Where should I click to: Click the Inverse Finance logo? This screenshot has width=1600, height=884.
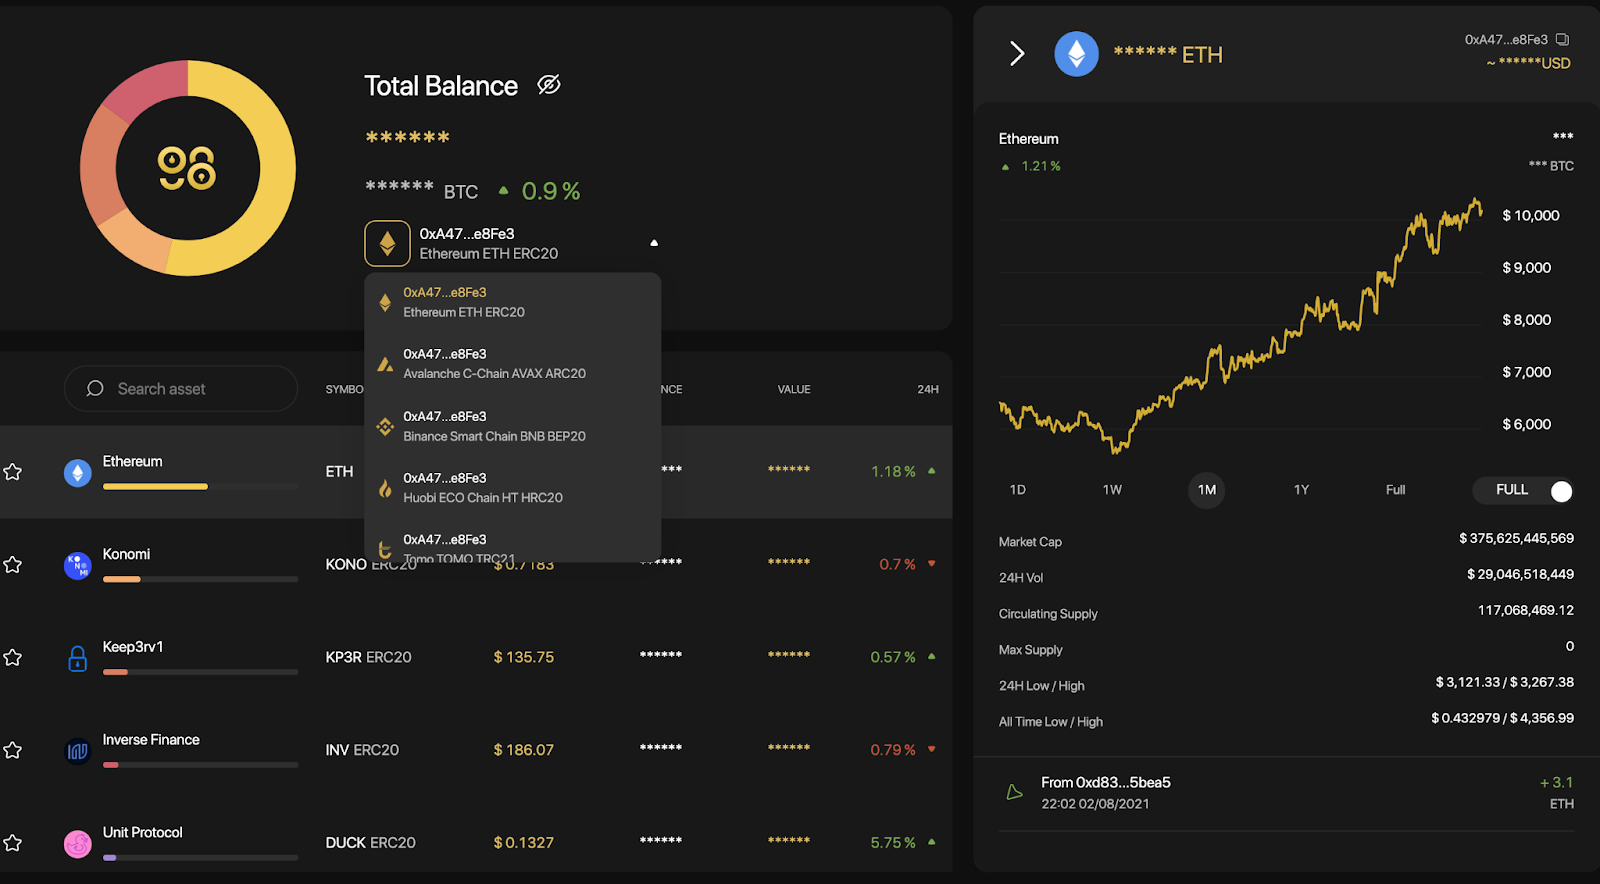[77, 751]
